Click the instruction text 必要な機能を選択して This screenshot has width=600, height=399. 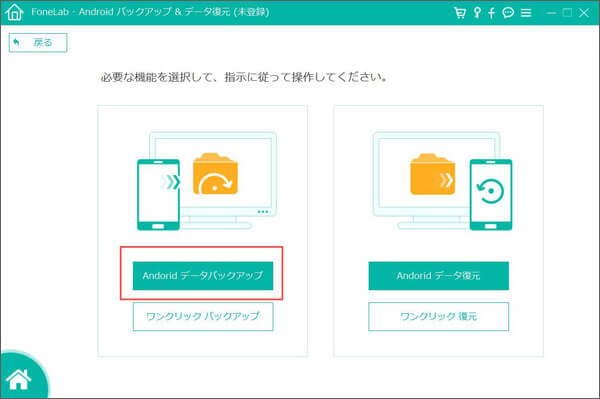tap(156, 77)
